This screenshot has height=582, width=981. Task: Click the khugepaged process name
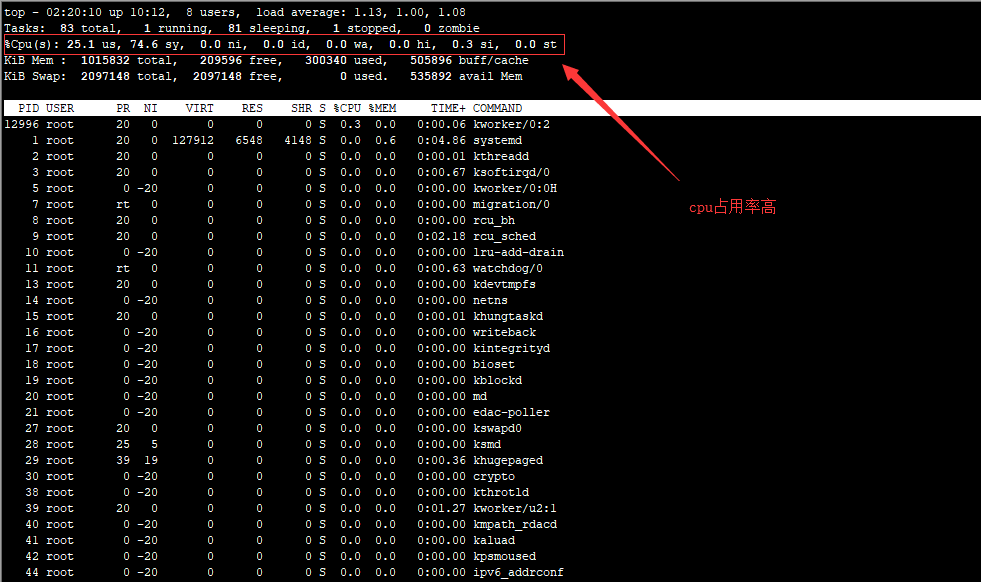point(507,460)
